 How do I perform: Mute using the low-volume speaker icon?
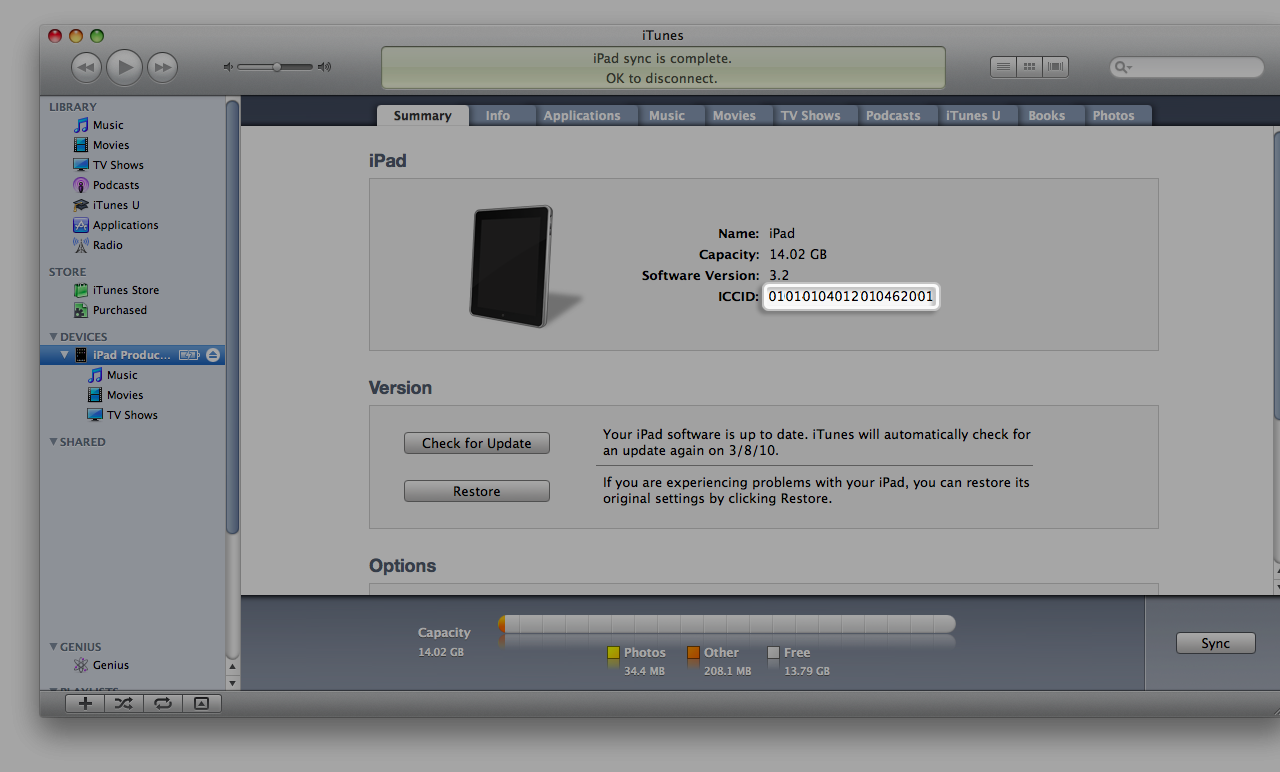[x=228, y=67]
